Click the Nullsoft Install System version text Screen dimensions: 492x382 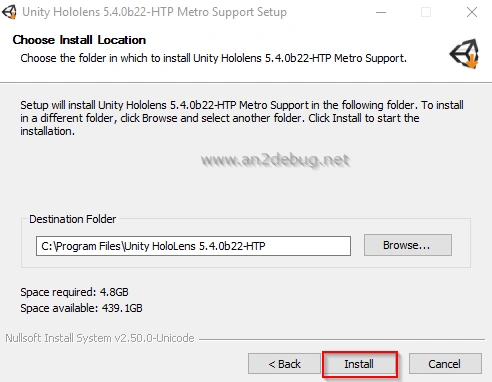[x=100, y=338]
